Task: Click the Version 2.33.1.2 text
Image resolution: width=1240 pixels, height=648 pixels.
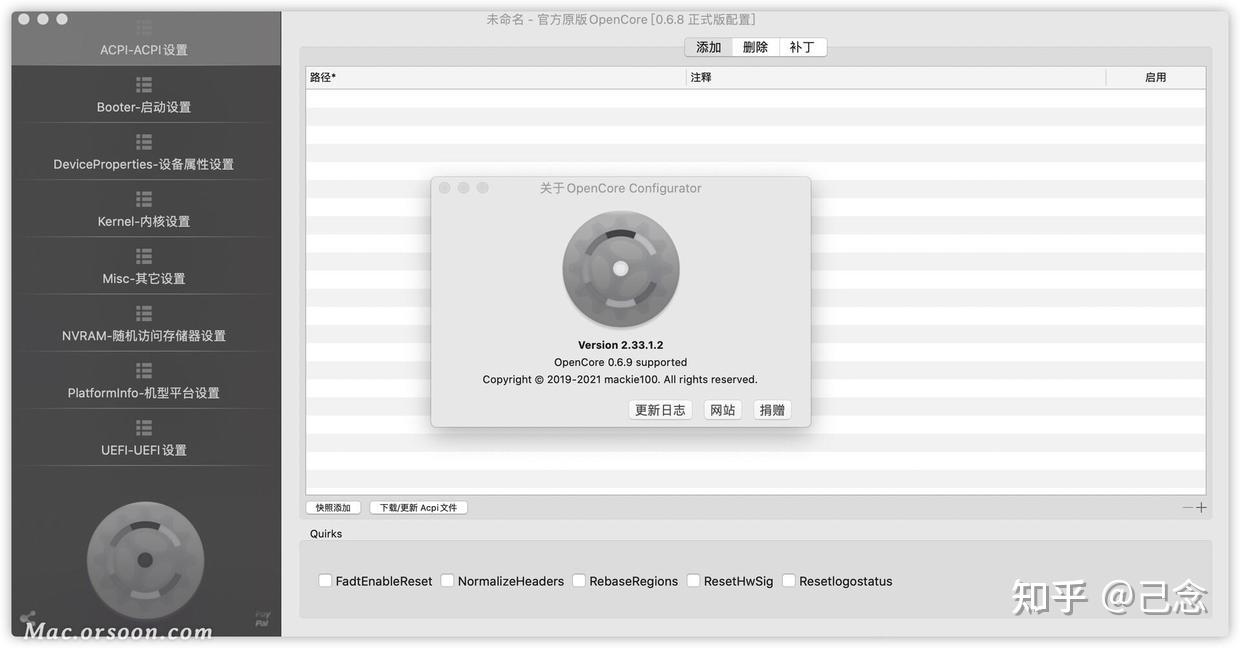Action: point(621,345)
